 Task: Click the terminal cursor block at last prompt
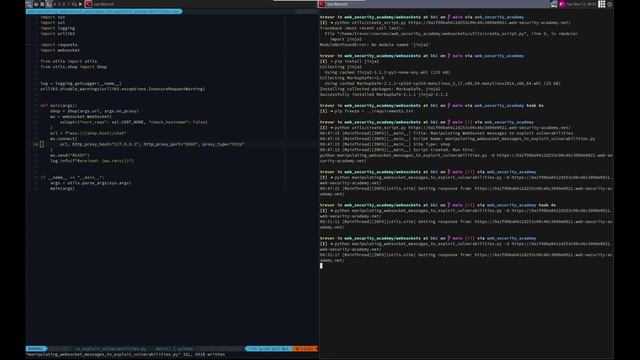321,266
